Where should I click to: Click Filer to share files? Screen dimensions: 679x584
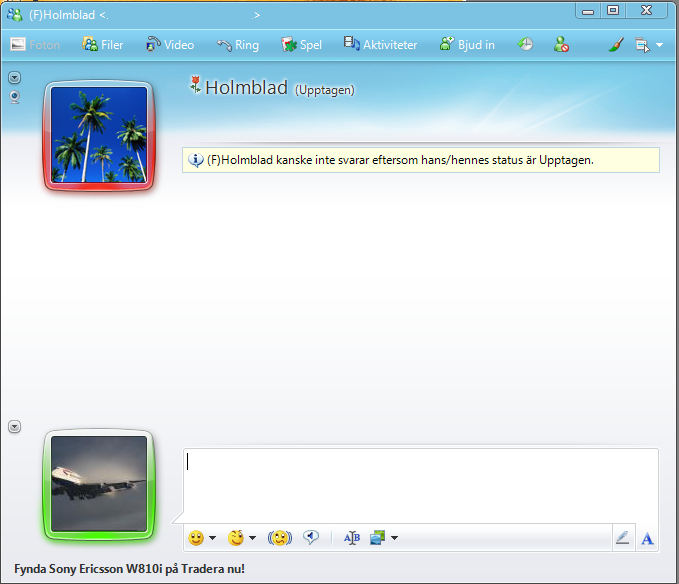pyautogui.click(x=103, y=45)
